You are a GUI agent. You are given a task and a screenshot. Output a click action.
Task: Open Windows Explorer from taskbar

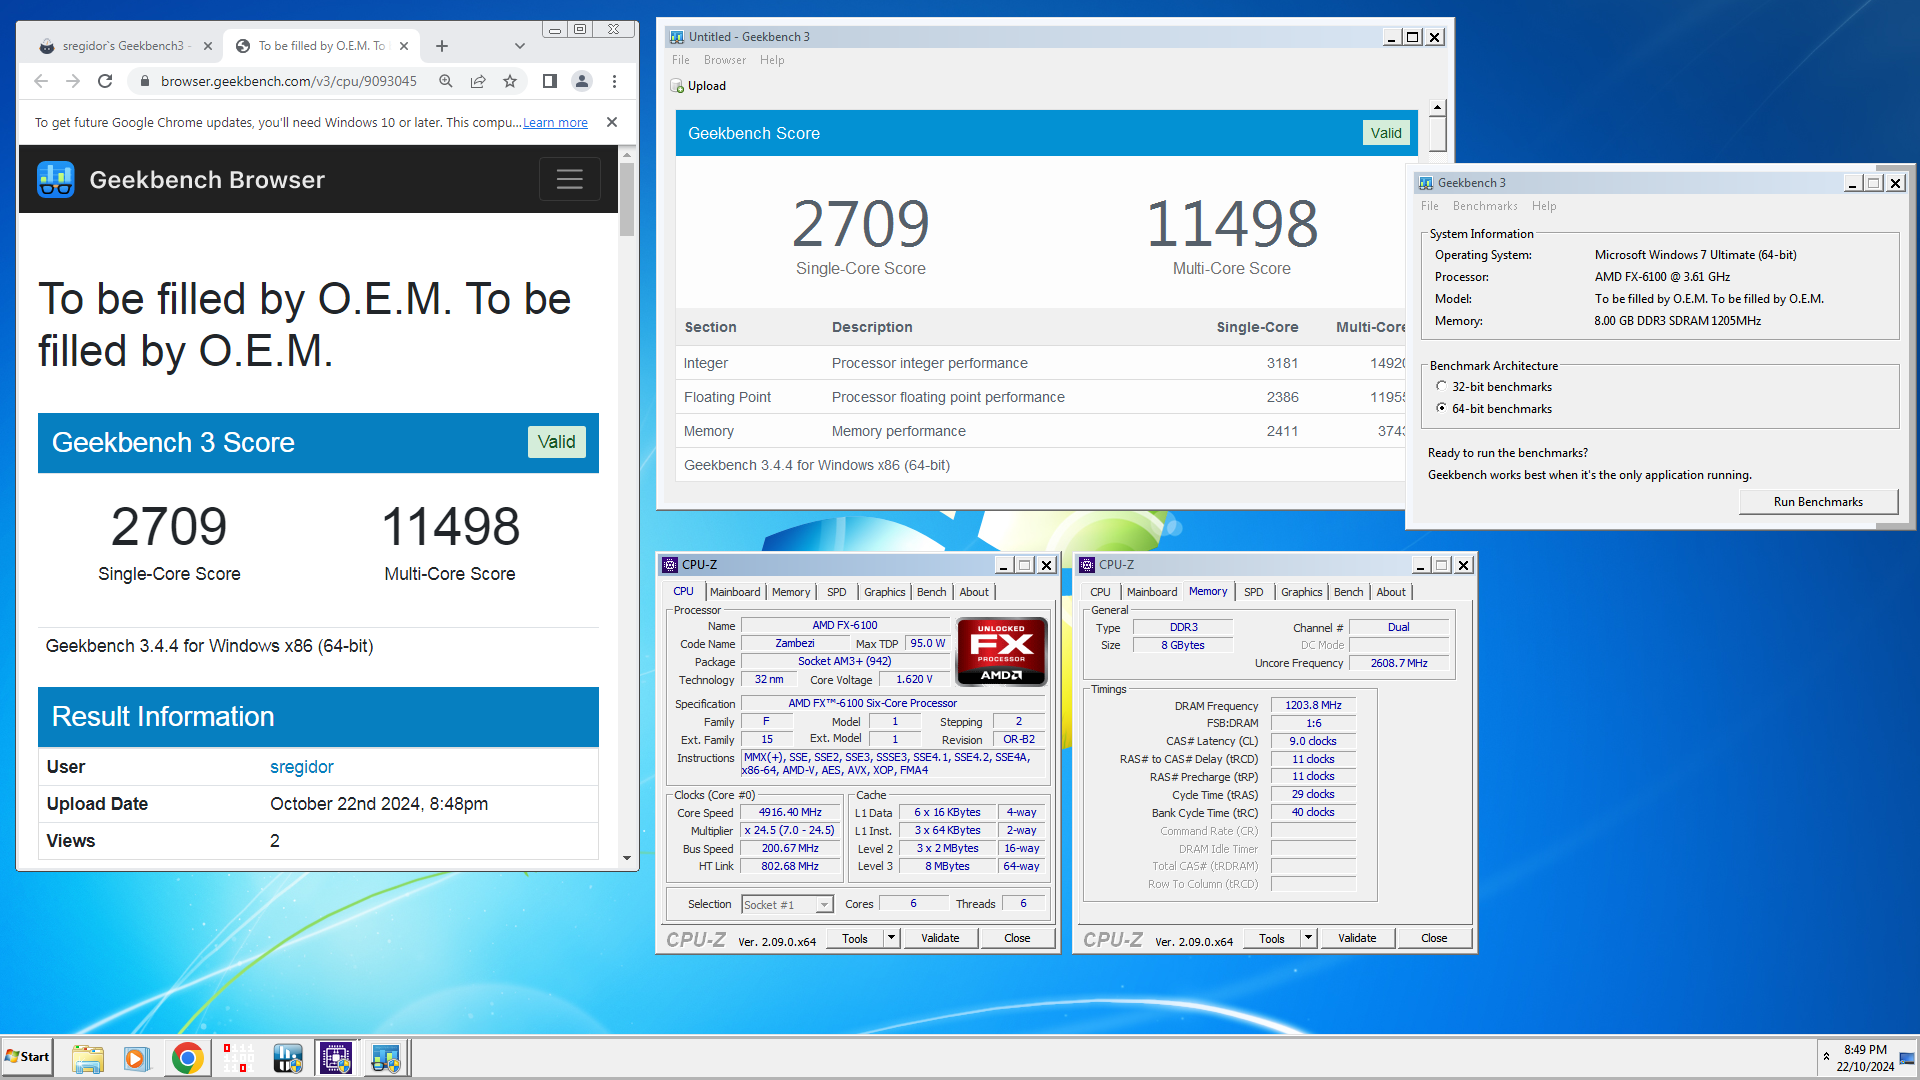[x=88, y=1058]
